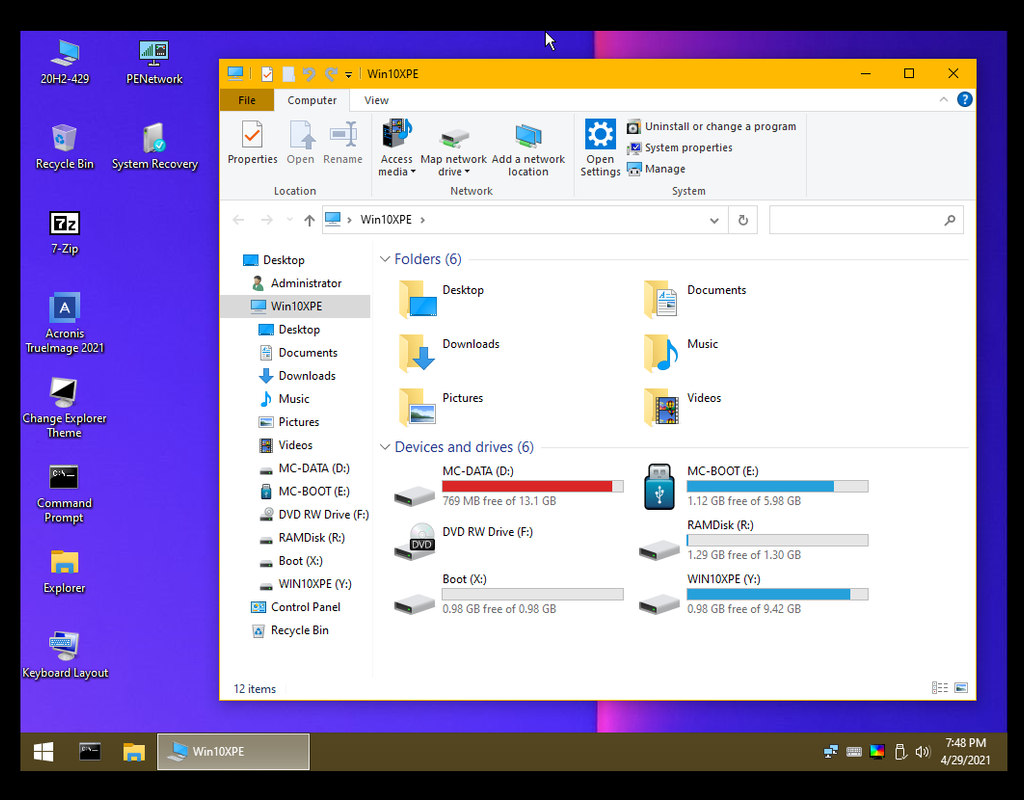Select the DVD RW Drive (F:) item

click(464, 541)
